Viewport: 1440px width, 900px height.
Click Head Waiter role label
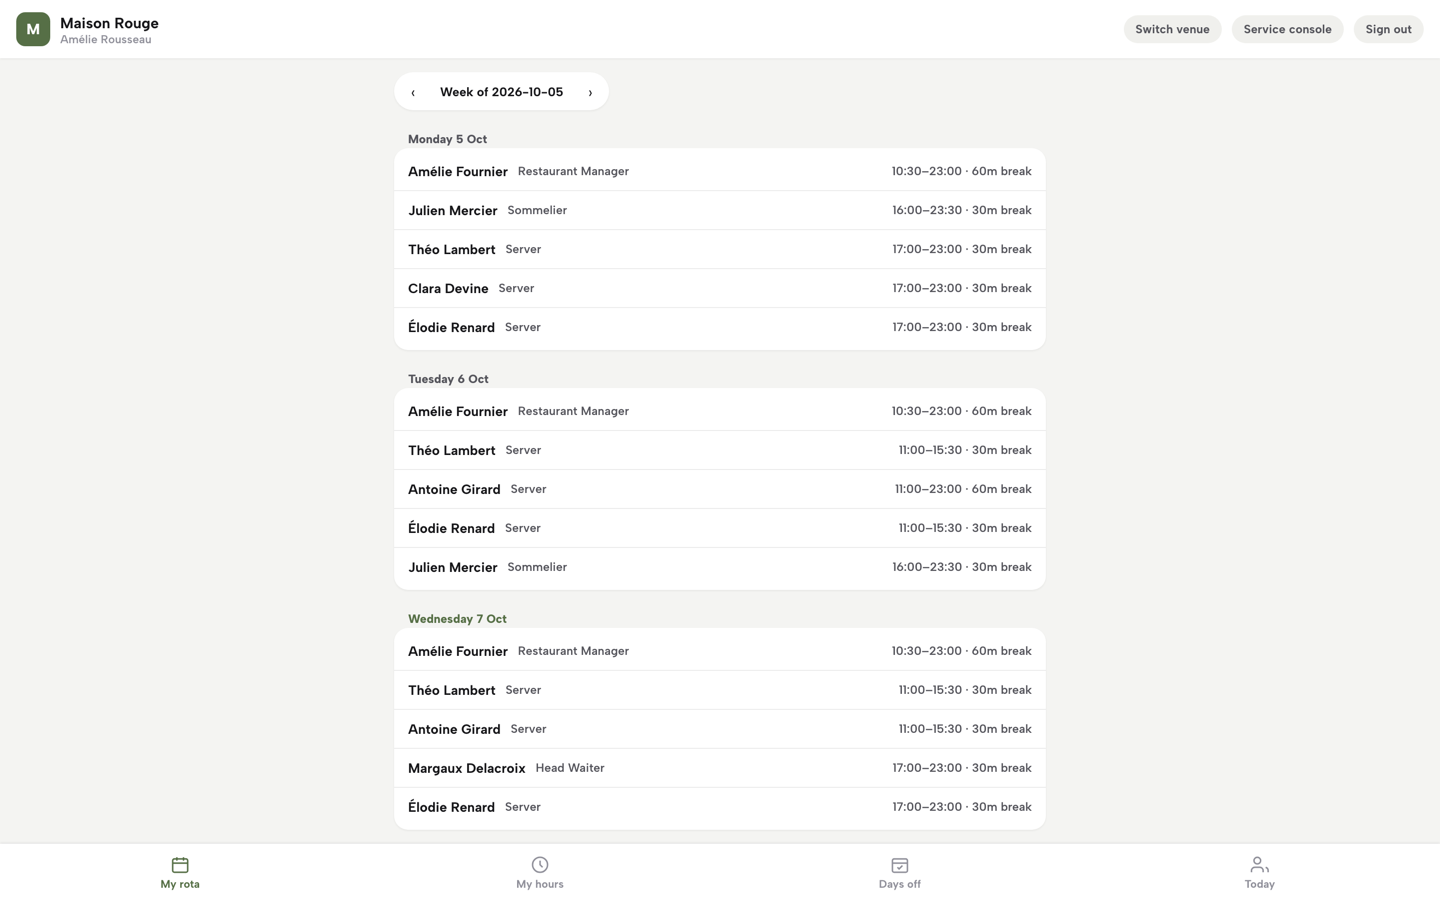[x=570, y=768]
